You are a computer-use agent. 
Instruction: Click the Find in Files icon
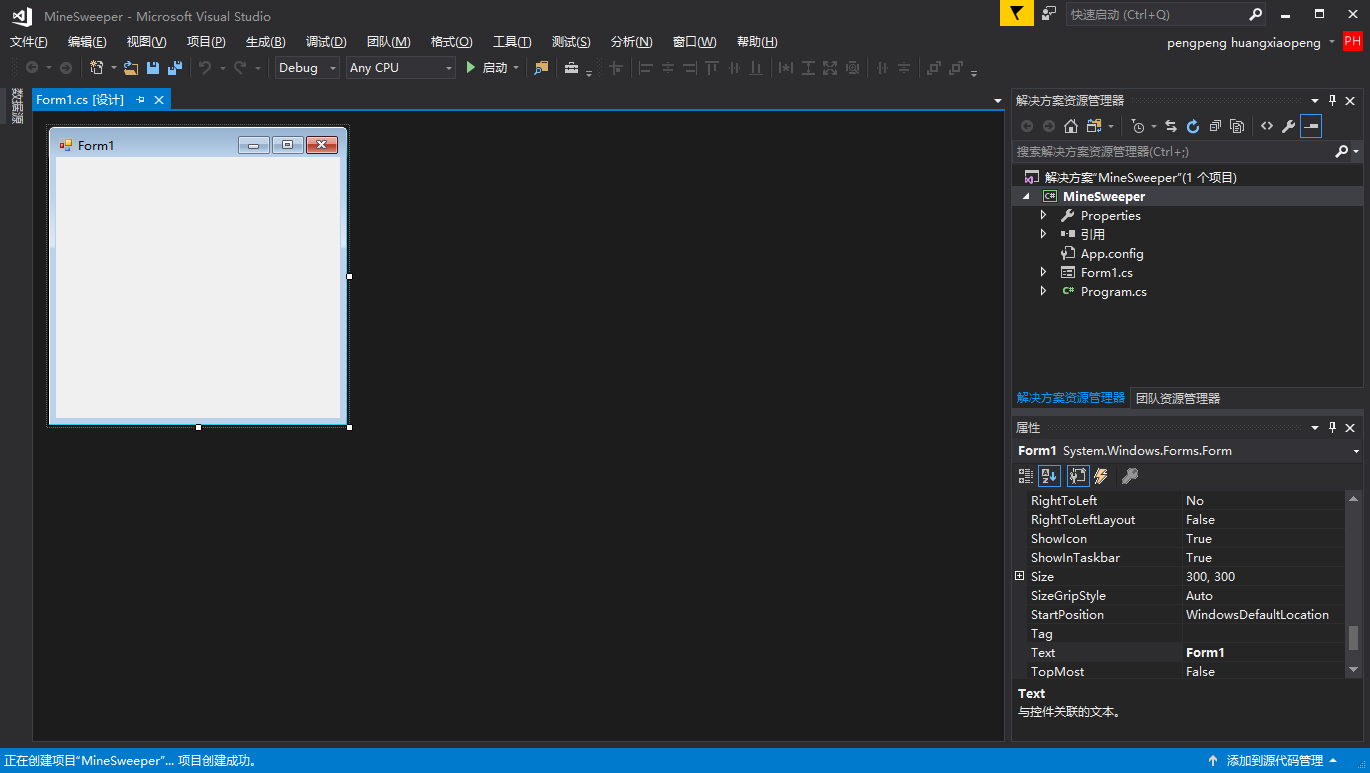541,68
